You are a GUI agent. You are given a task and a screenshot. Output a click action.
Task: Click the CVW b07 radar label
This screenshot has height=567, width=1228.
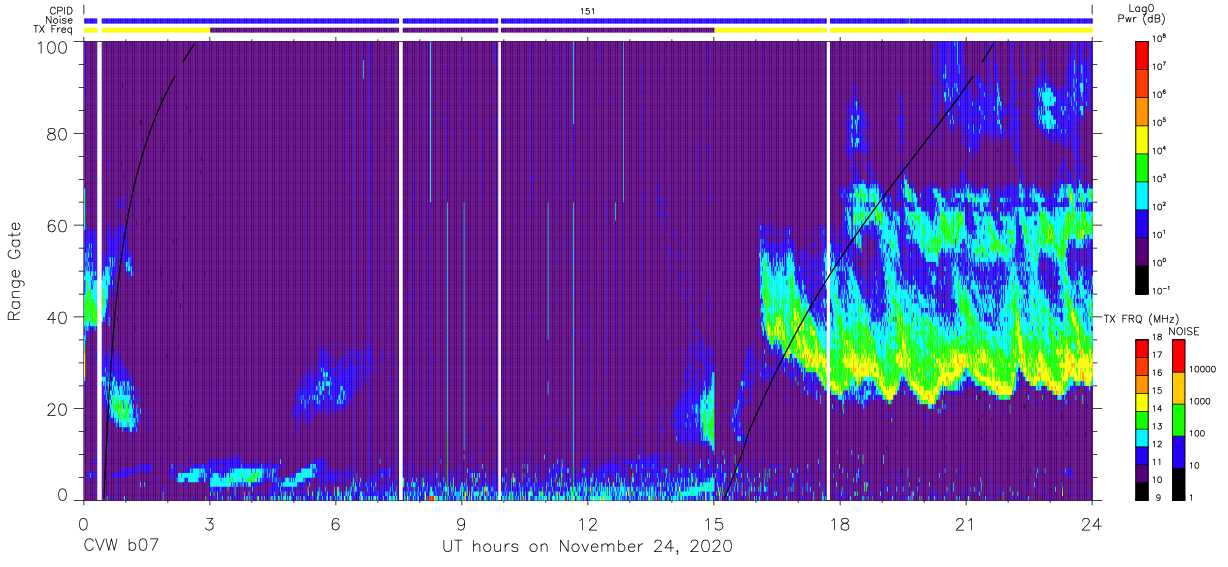point(122,547)
